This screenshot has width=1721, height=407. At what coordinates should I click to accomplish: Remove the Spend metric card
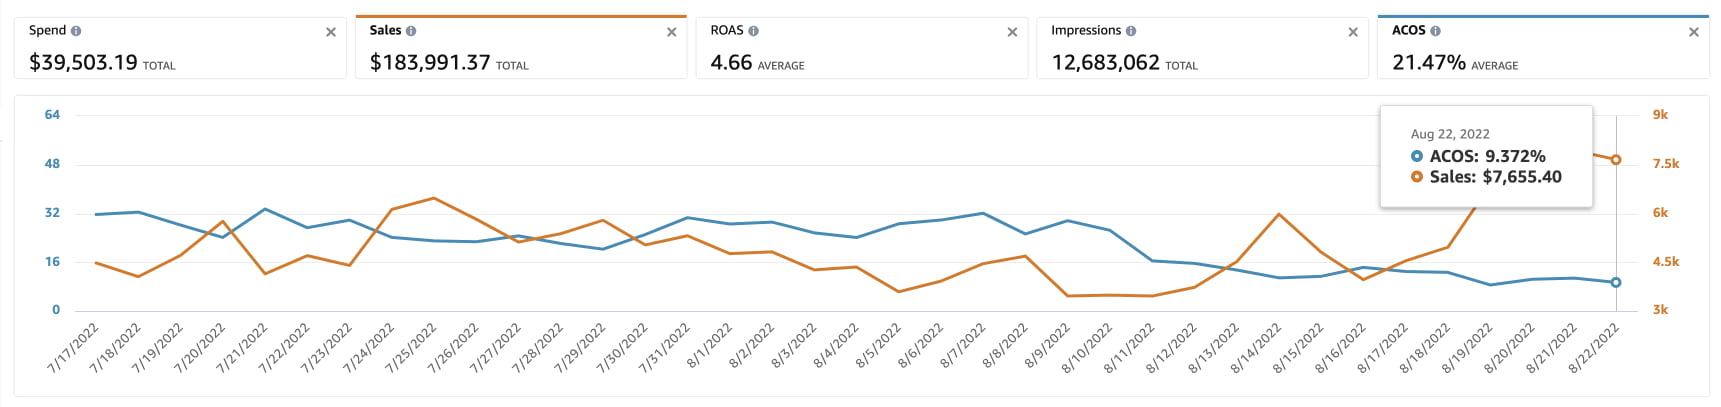point(331,32)
